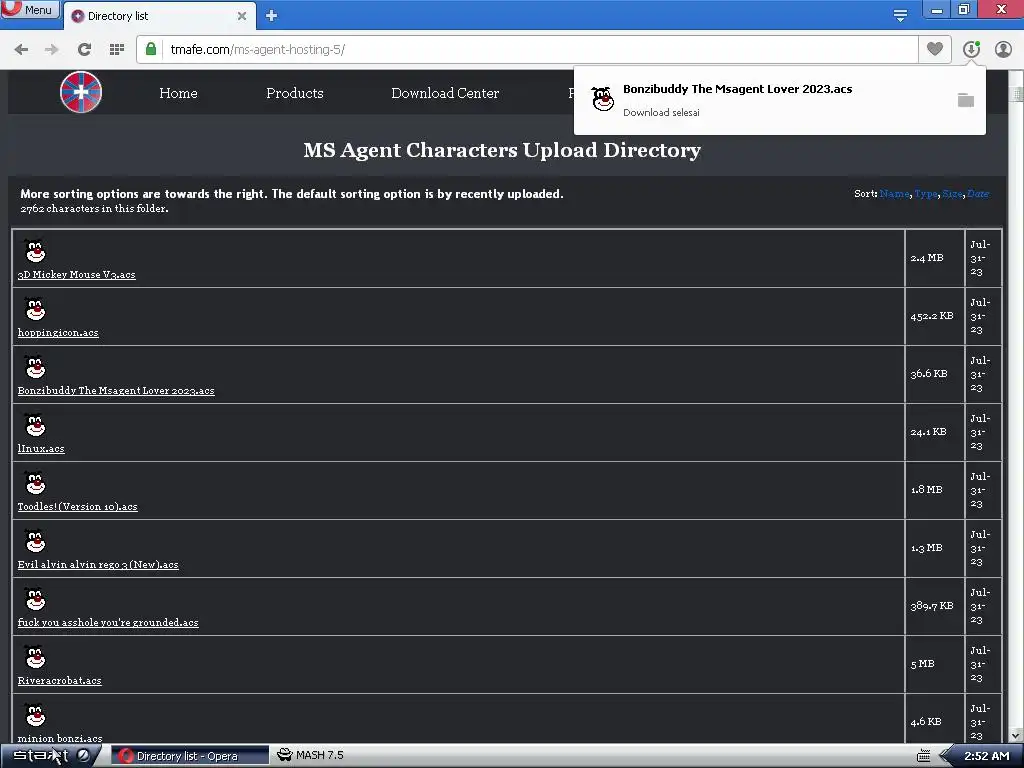Bookmark page with heart icon
The width and height of the screenshot is (1024, 768).
click(x=935, y=49)
